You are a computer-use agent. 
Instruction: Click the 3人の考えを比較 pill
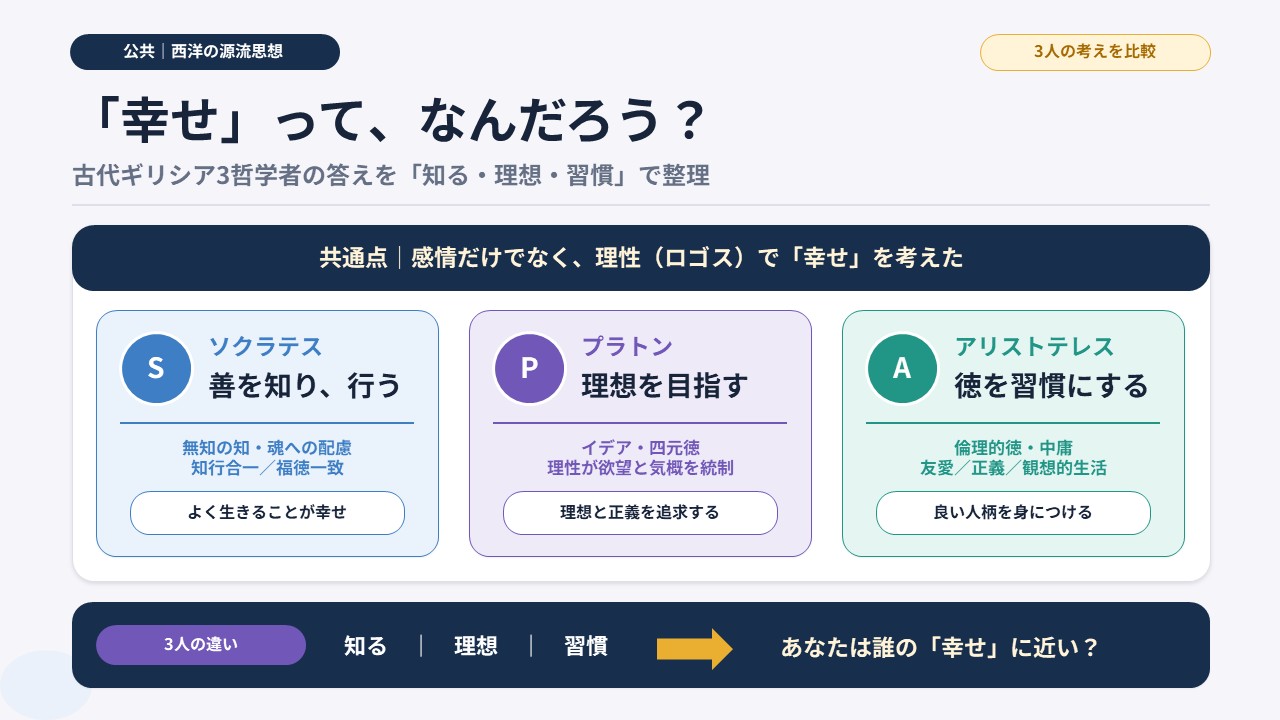click(1095, 52)
